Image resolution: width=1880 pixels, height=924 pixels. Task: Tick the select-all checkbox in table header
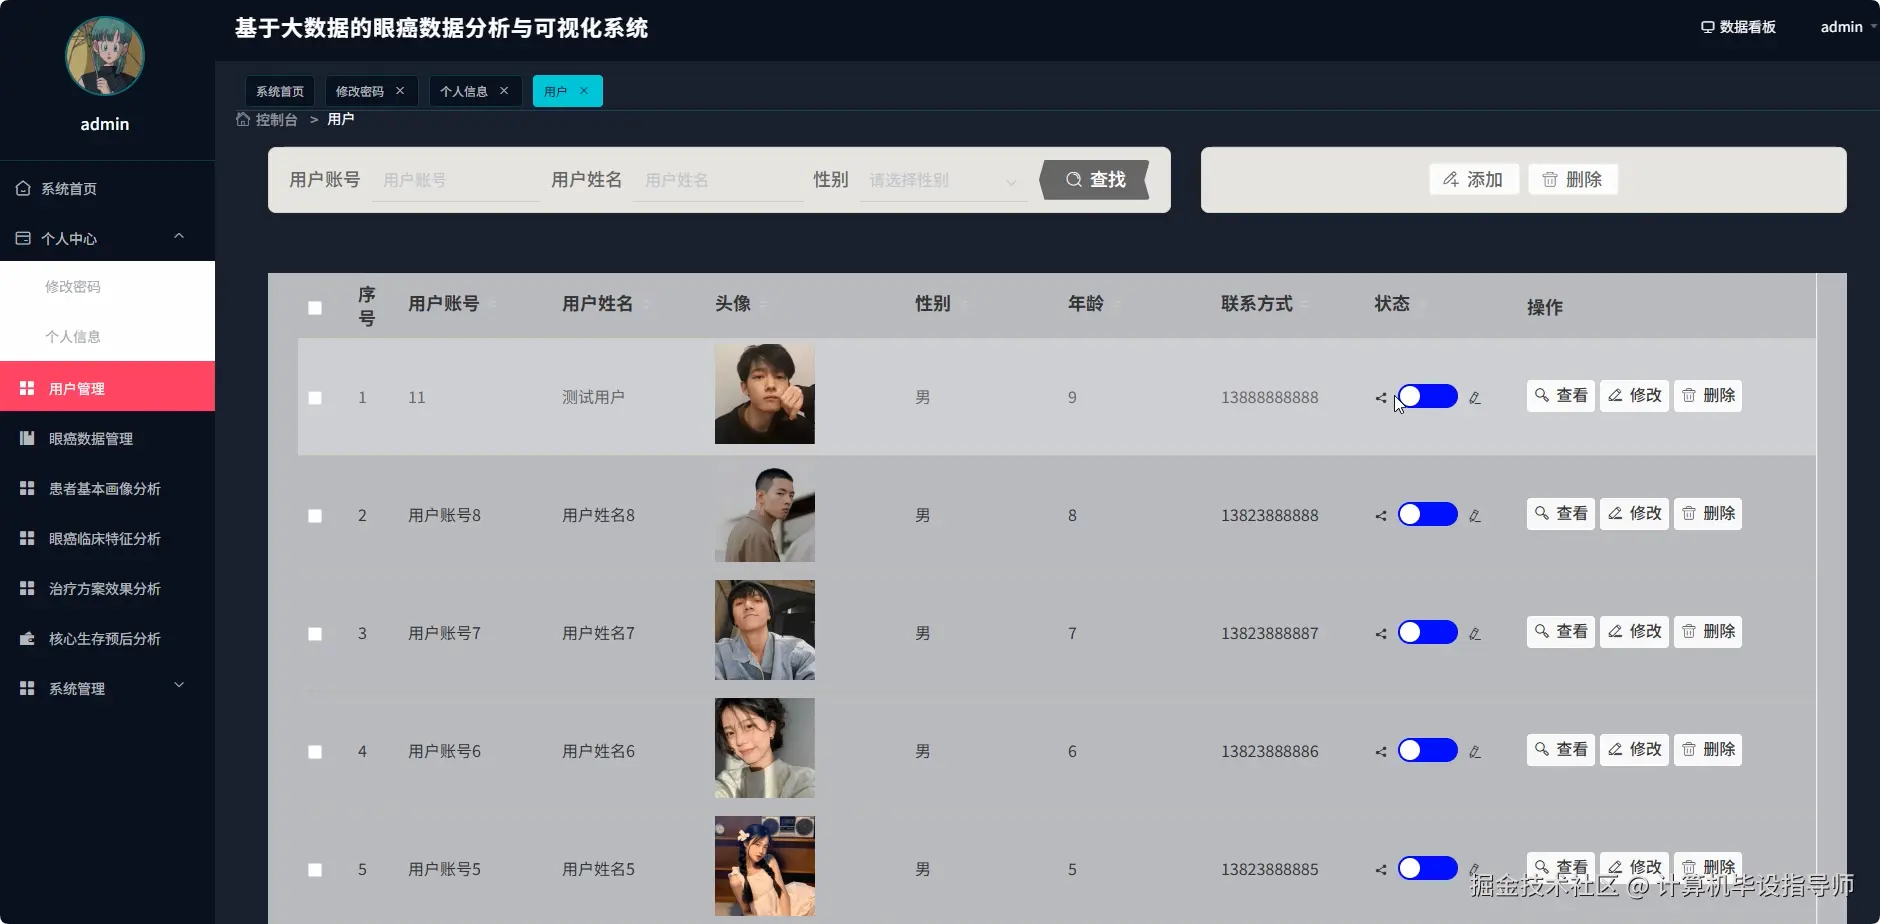click(x=315, y=308)
